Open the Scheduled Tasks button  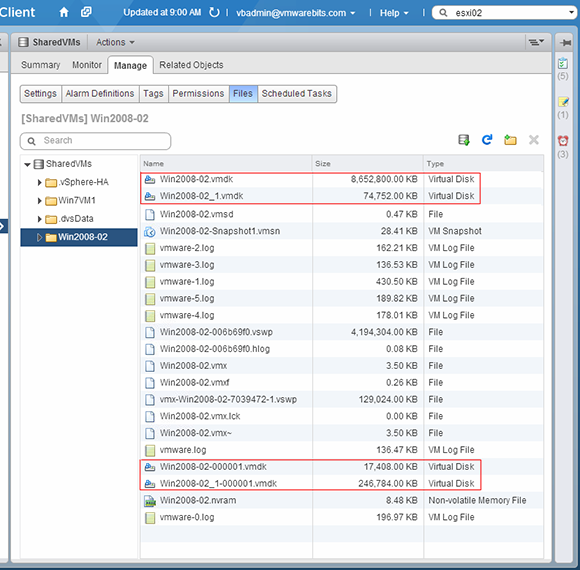tap(297, 94)
